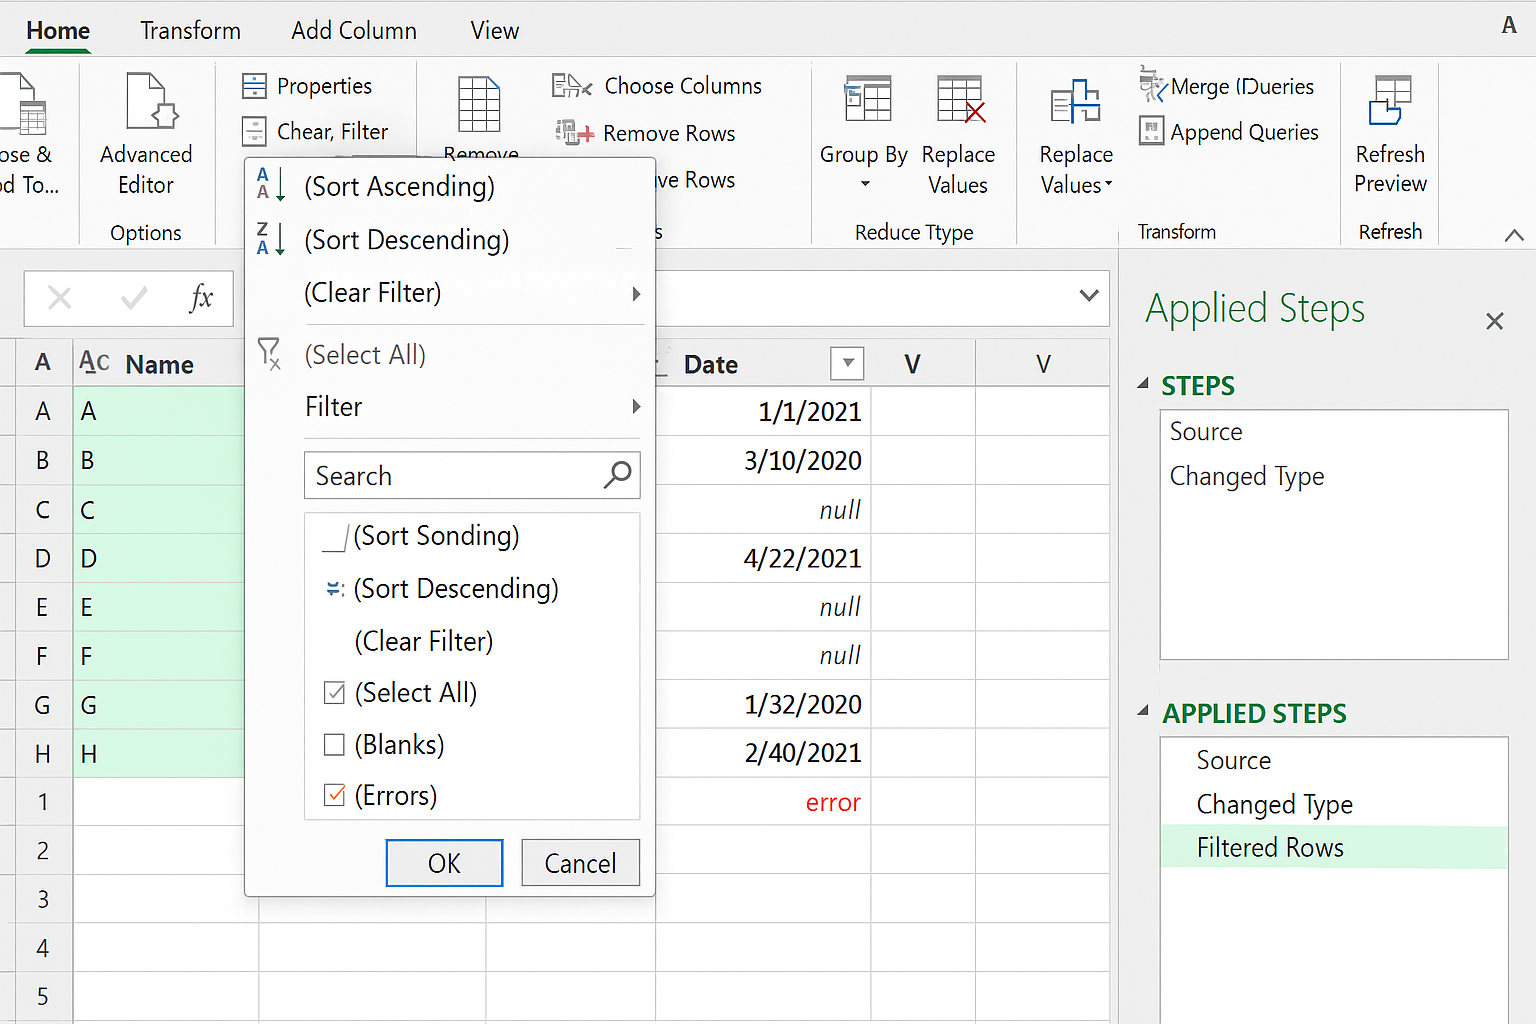Click OK in the filter dialog
Viewport: 1536px width, 1024px height.
(444, 862)
